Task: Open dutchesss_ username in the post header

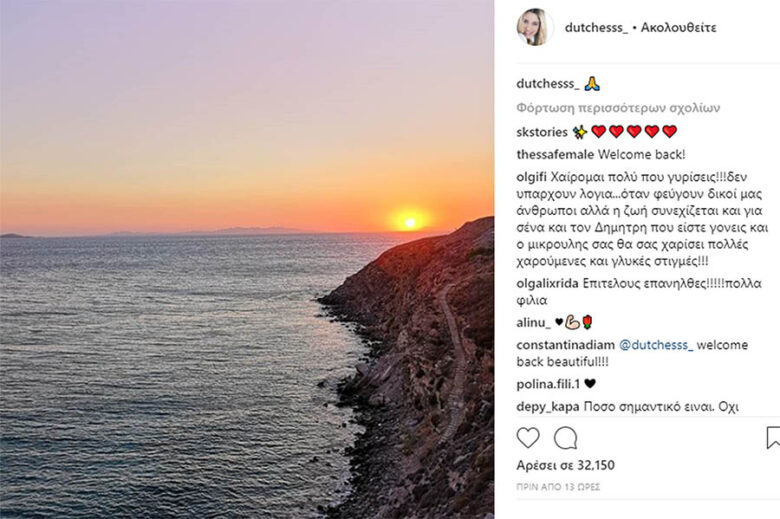Action: click(x=596, y=27)
